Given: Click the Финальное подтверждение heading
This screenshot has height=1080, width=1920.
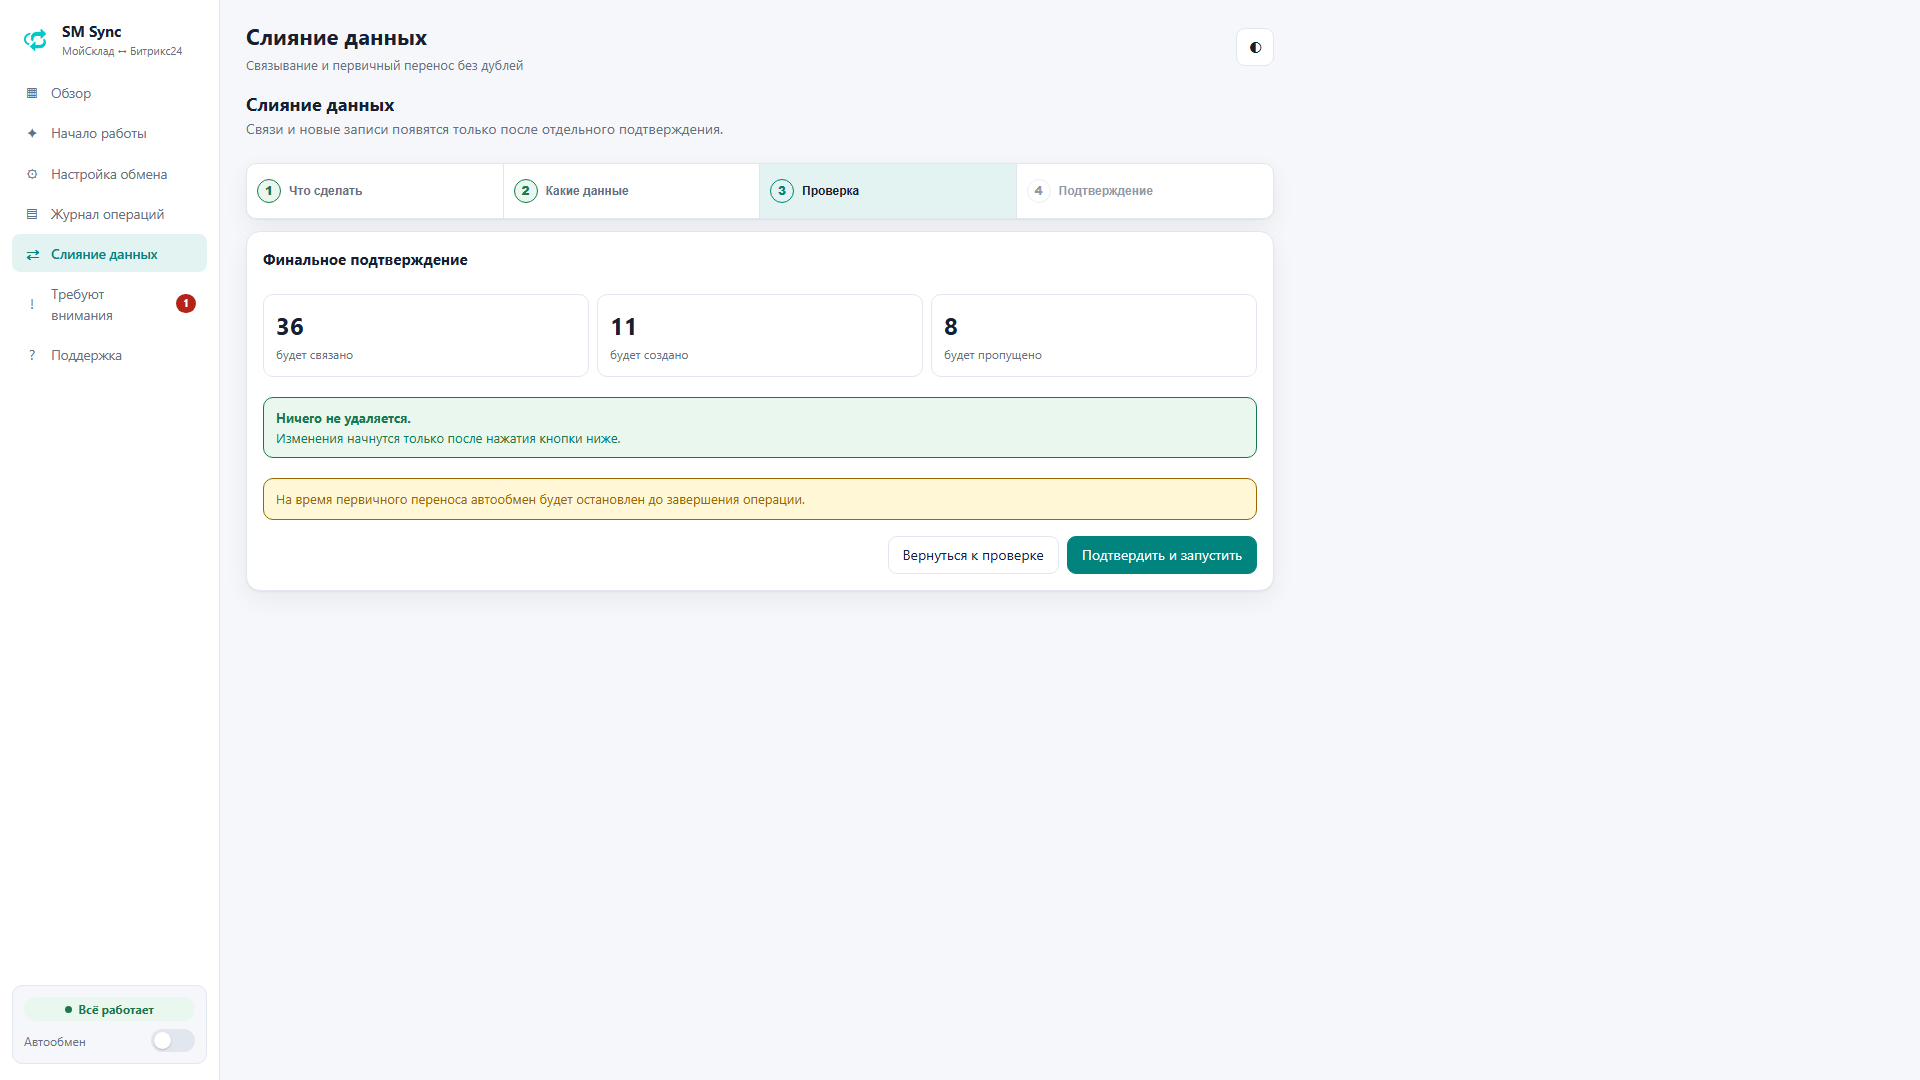Looking at the screenshot, I should tap(365, 260).
